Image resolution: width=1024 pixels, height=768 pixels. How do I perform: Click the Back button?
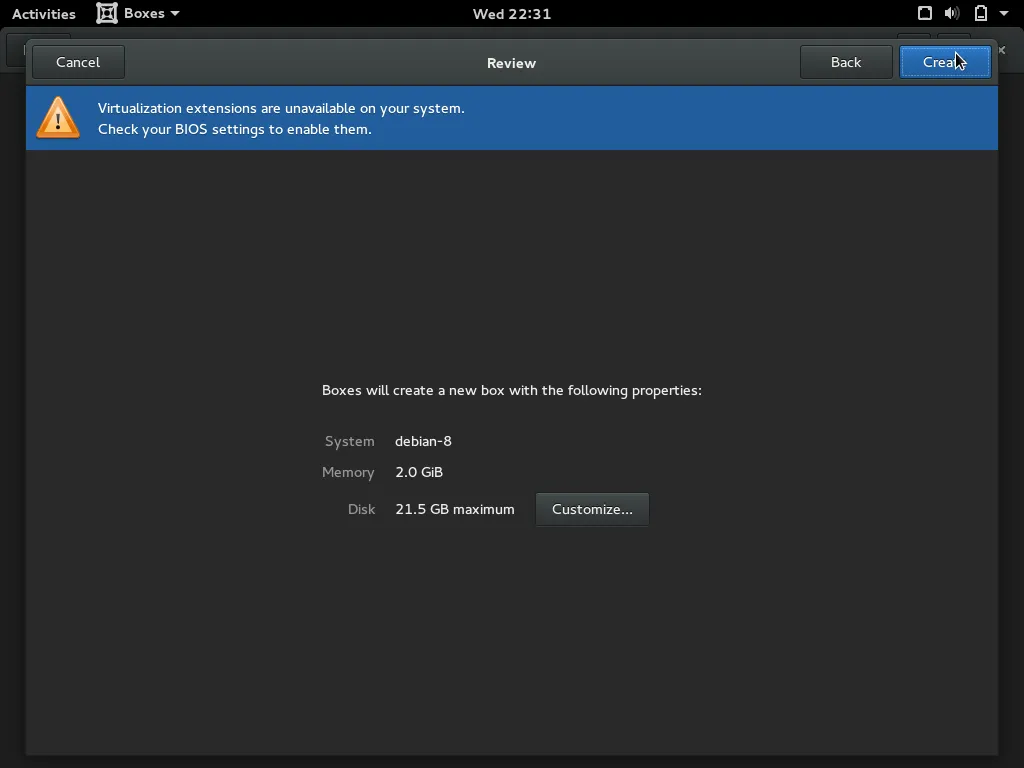pos(845,61)
